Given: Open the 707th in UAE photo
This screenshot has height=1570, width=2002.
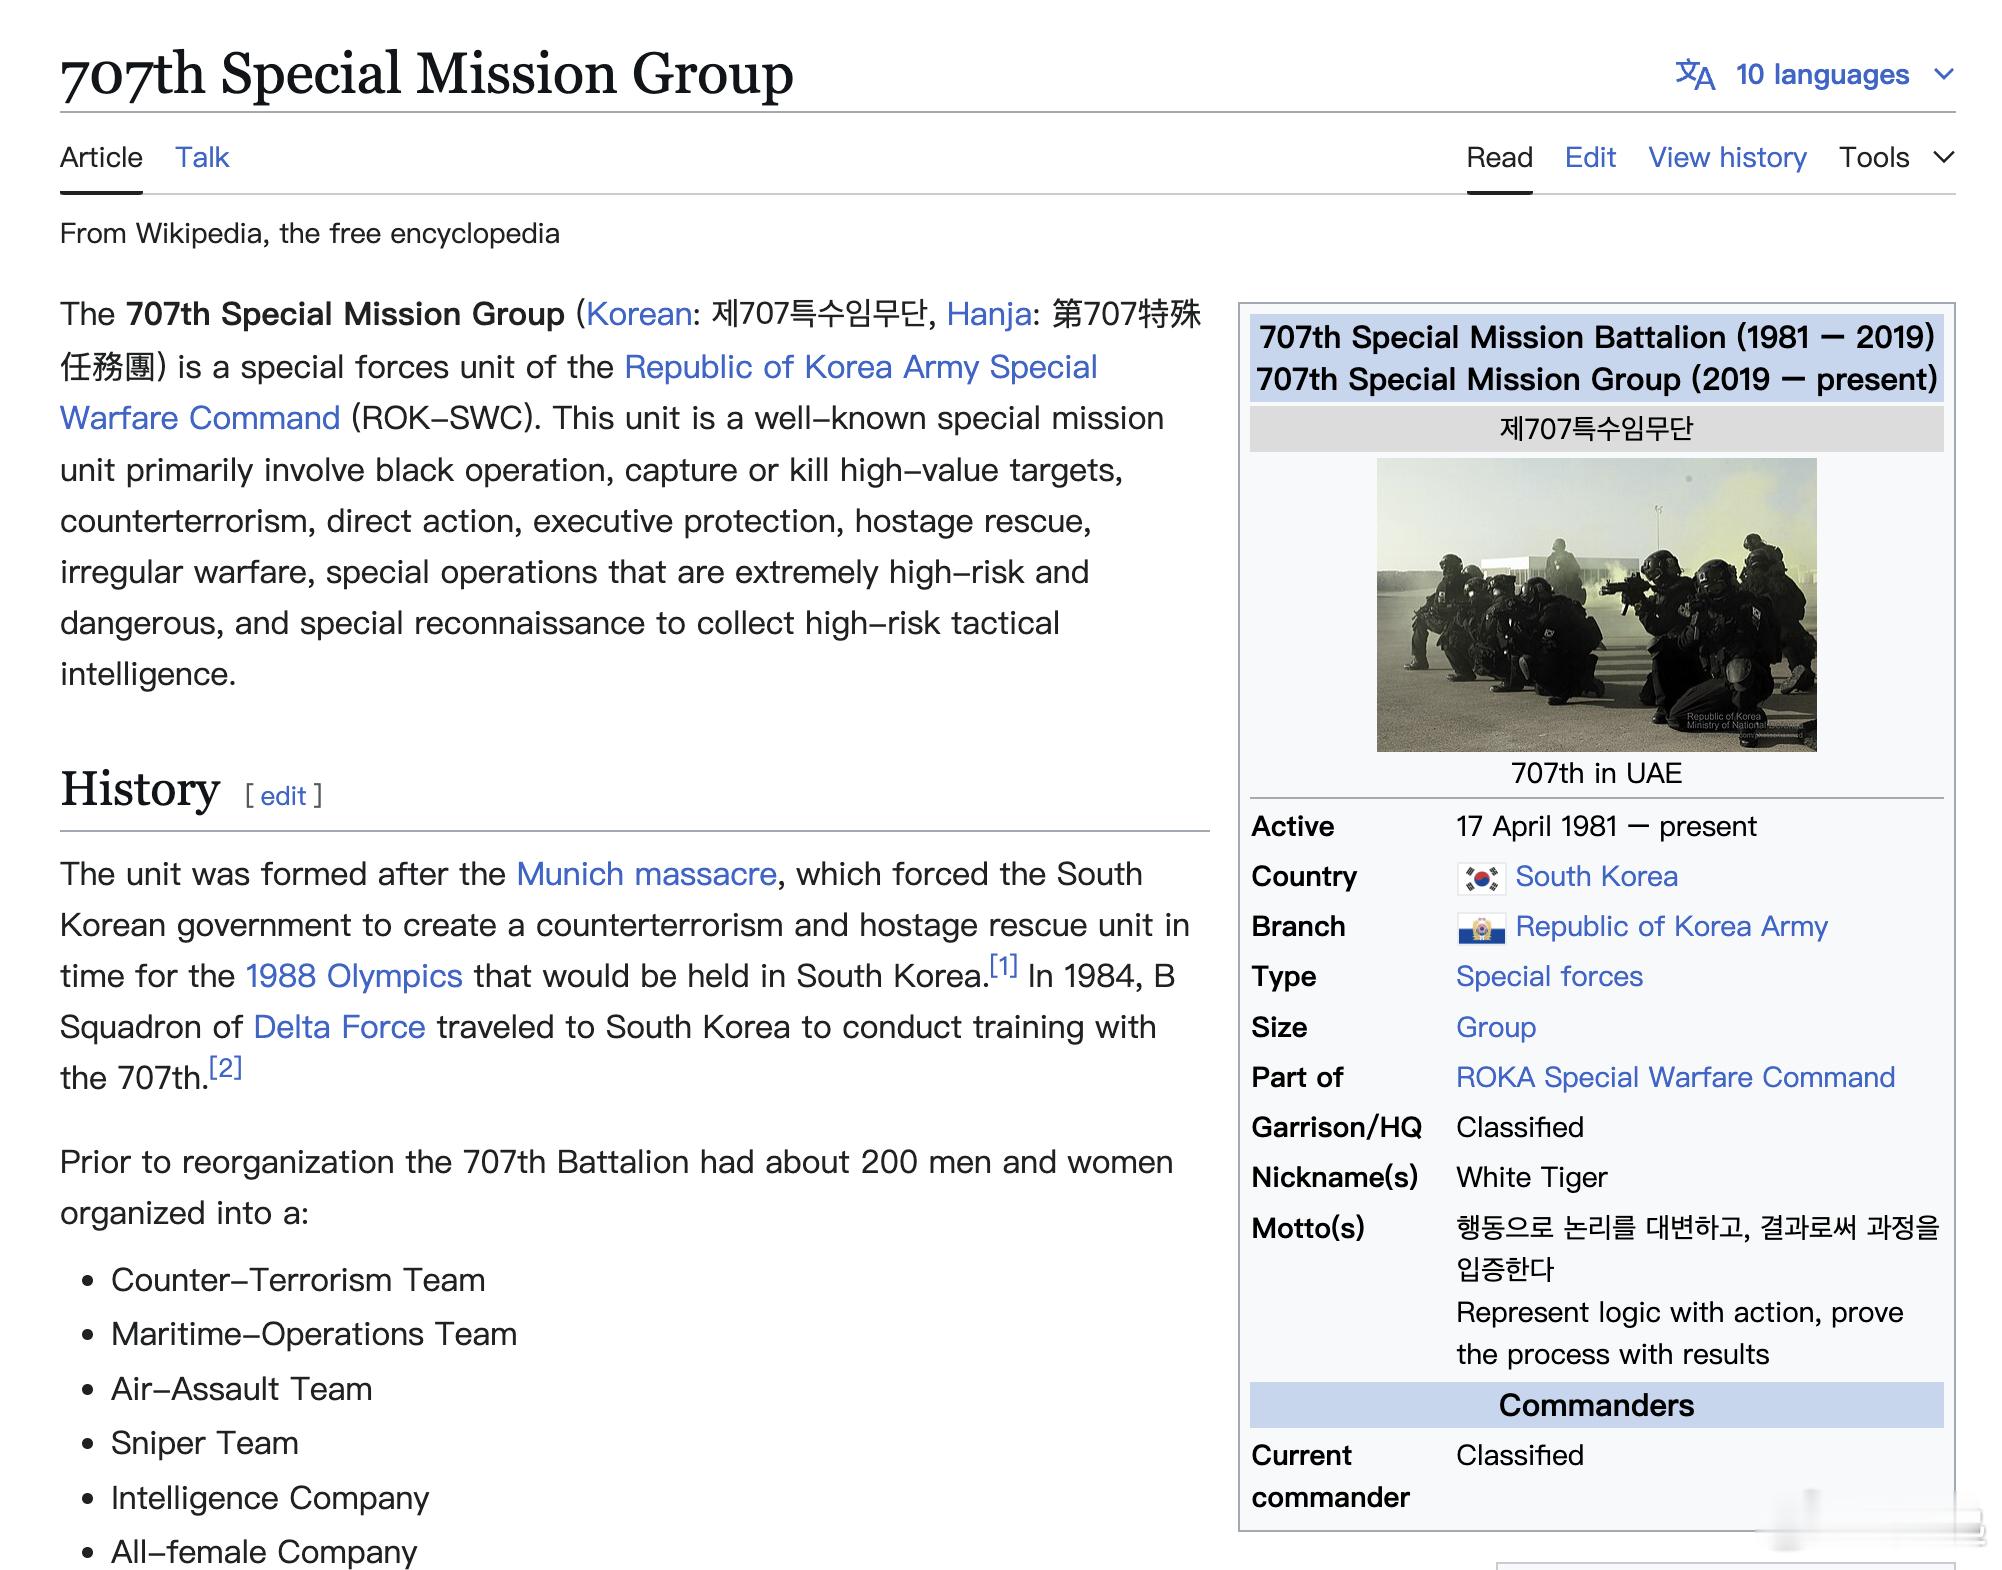Looking at the screenshot, I should click(1596, 604).
